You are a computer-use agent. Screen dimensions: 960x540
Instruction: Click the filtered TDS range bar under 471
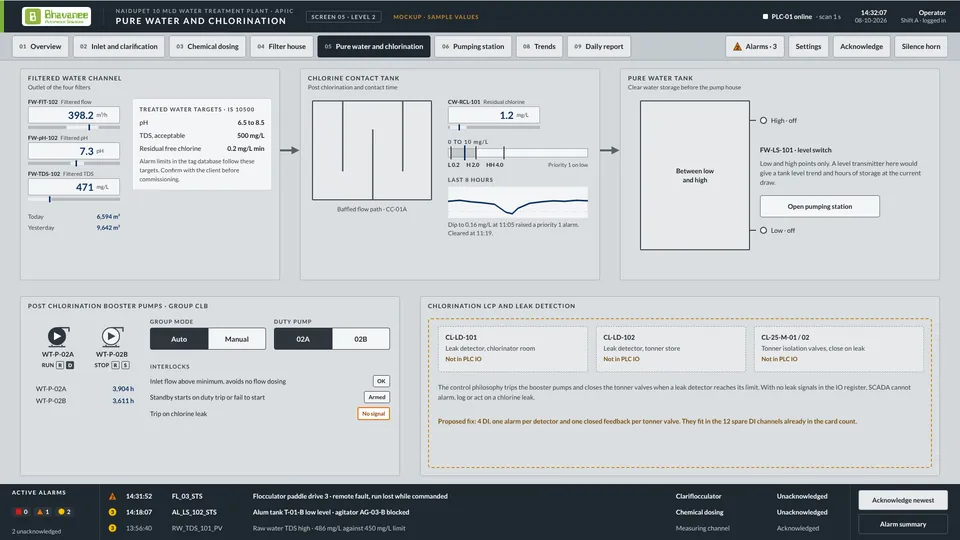point(74,199)
